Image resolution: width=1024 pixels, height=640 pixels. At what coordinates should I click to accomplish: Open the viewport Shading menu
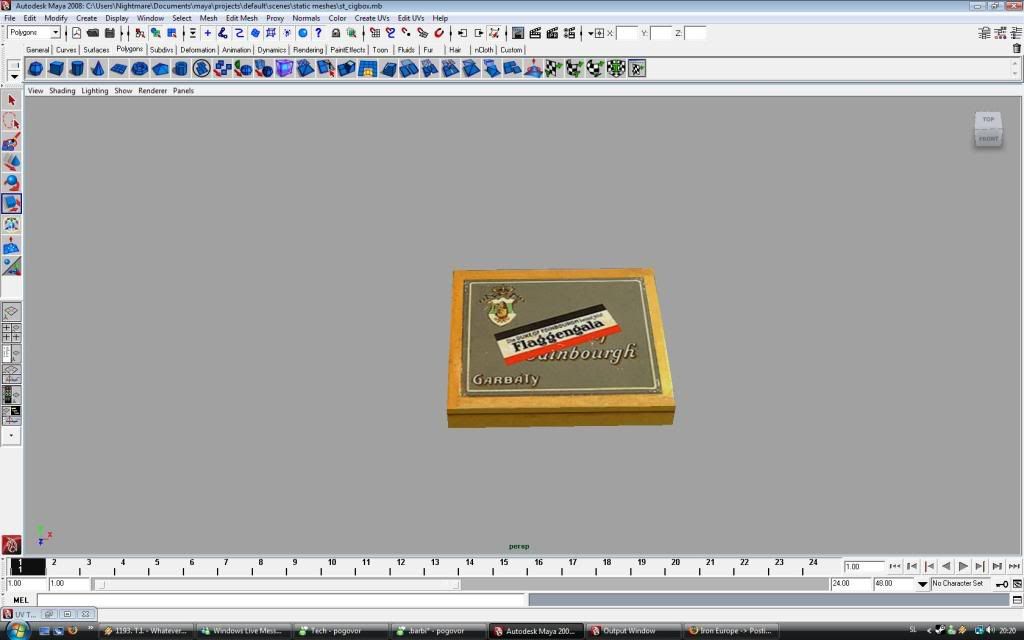[x=62, y=91]
